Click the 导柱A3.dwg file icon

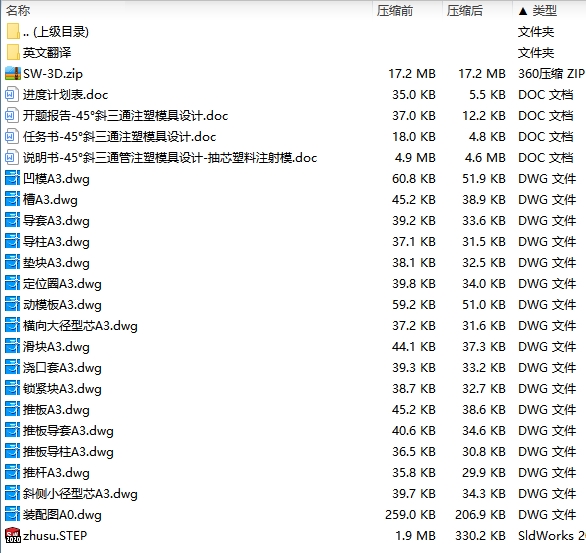[12, 241]
